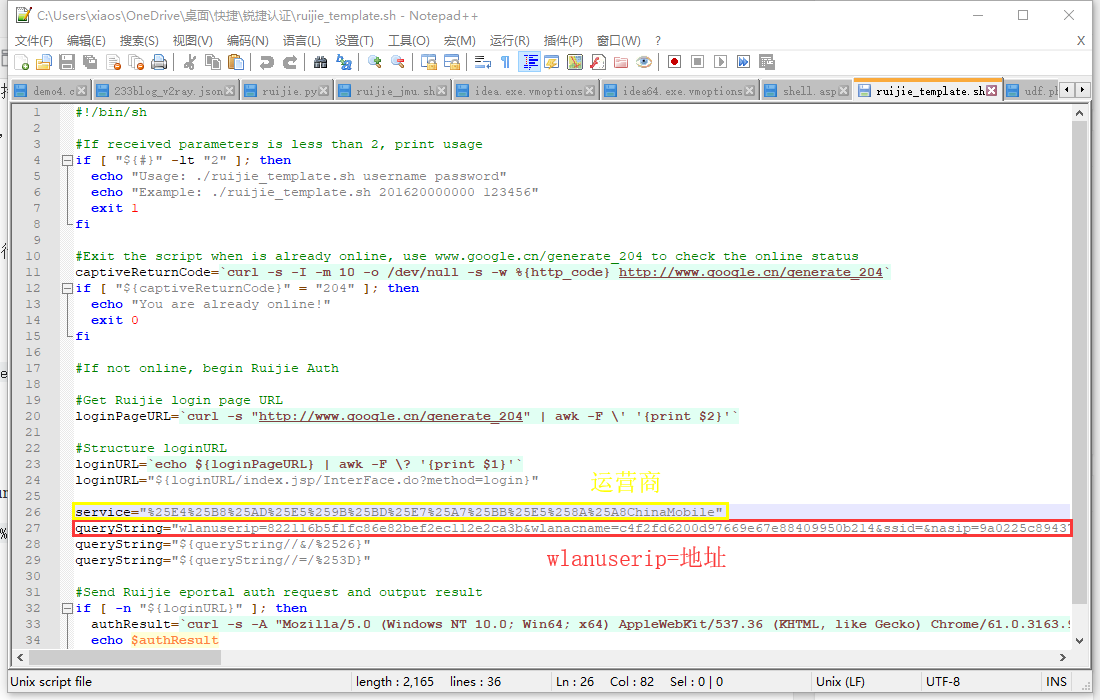The height and width of the screenshot is (700, 1100).
Task: Close the ruijie_template.sh tab
Action: (x=992, y=91)
